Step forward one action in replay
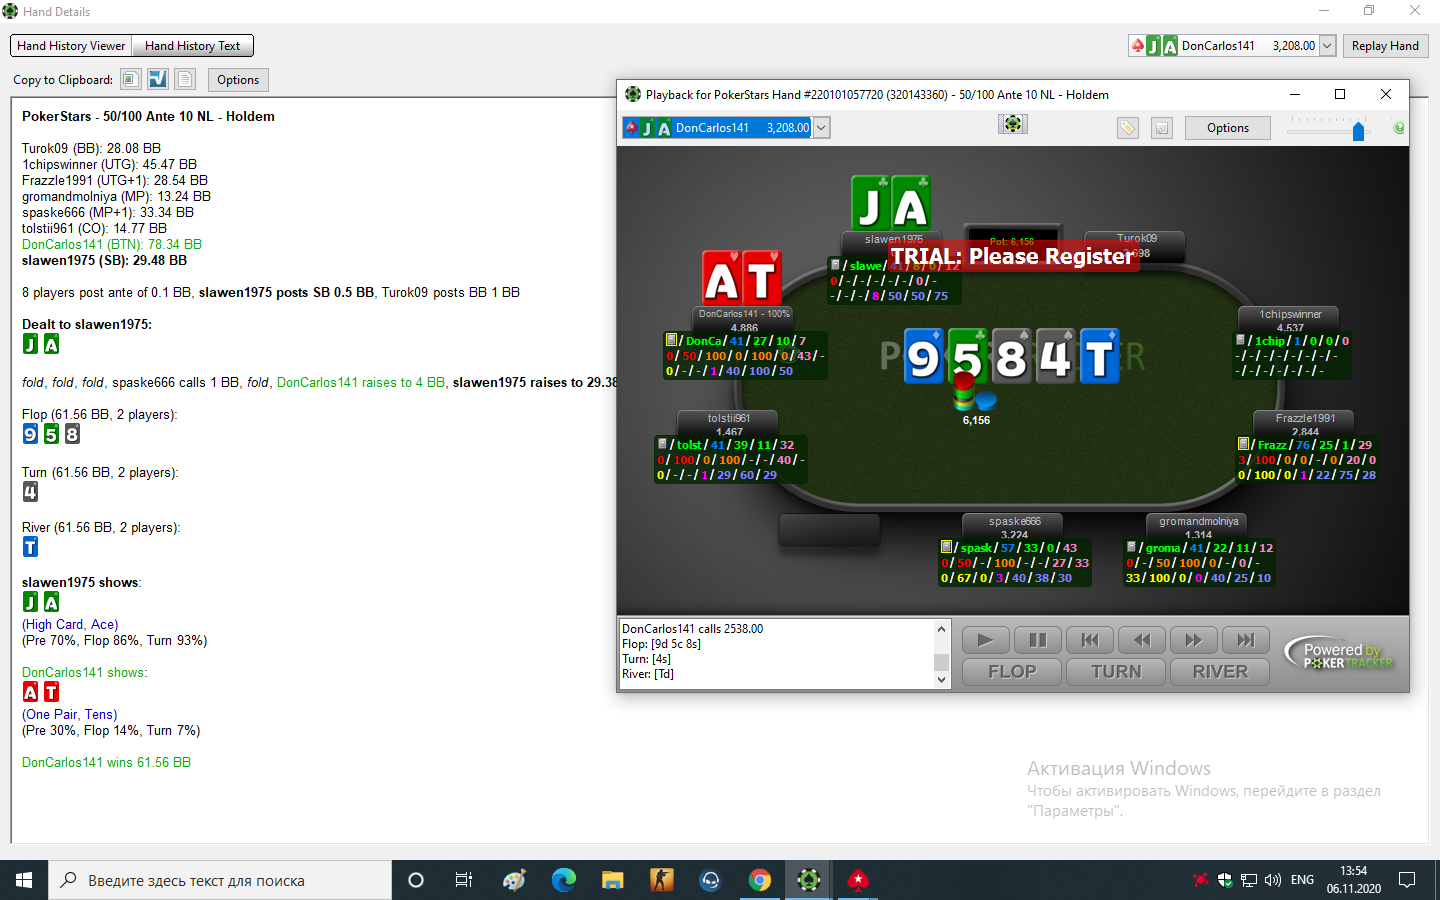 coord(1193,640)
